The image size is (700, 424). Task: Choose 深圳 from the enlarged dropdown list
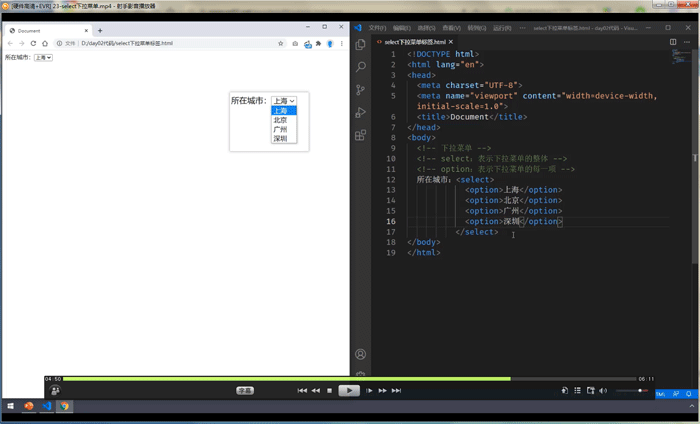[x=280, y=139]
